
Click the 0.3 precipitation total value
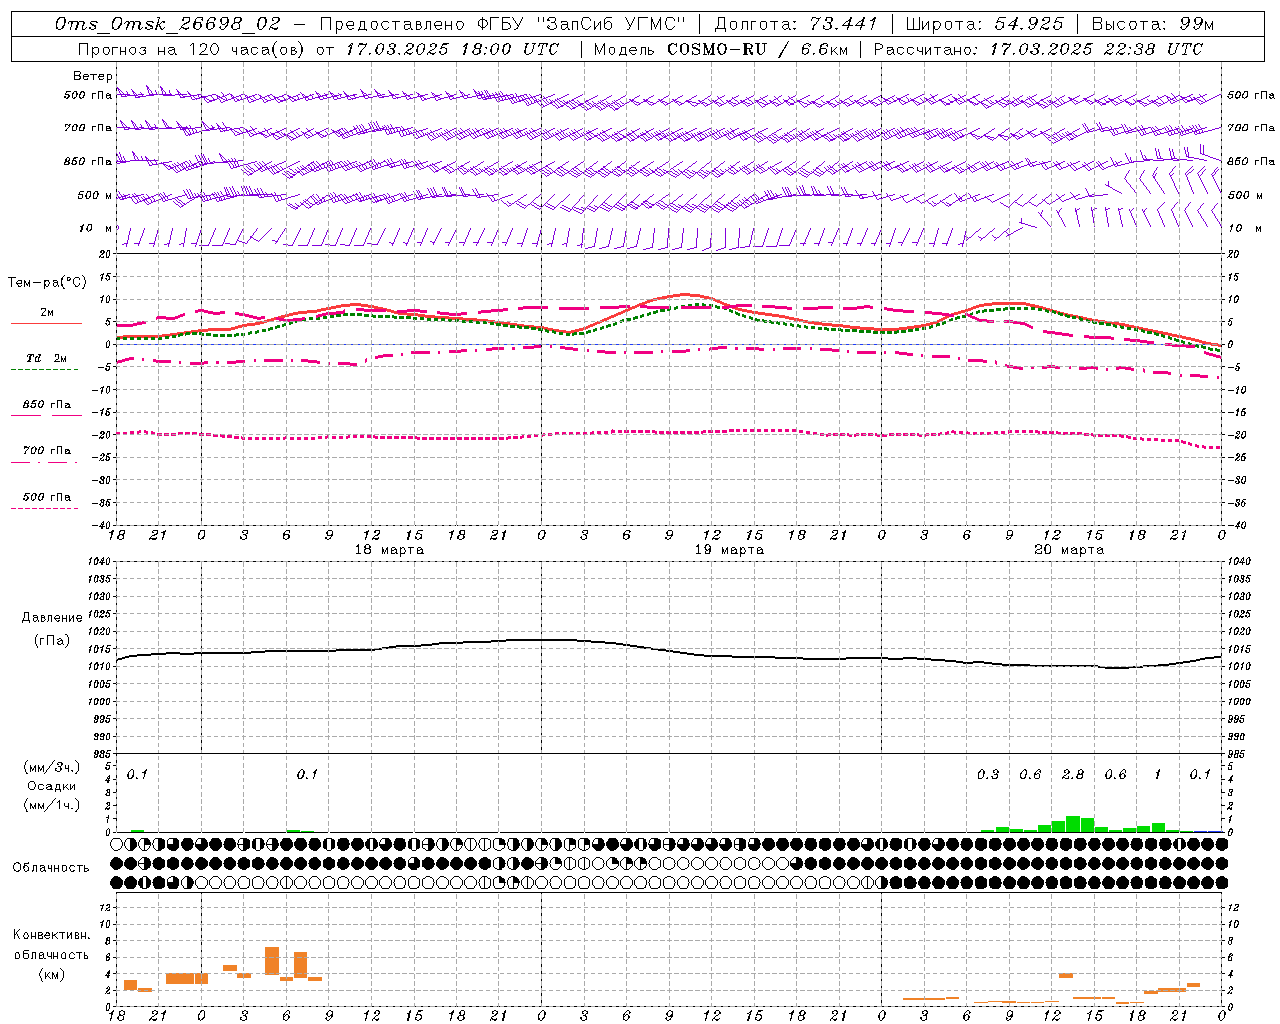coord(988,775)
